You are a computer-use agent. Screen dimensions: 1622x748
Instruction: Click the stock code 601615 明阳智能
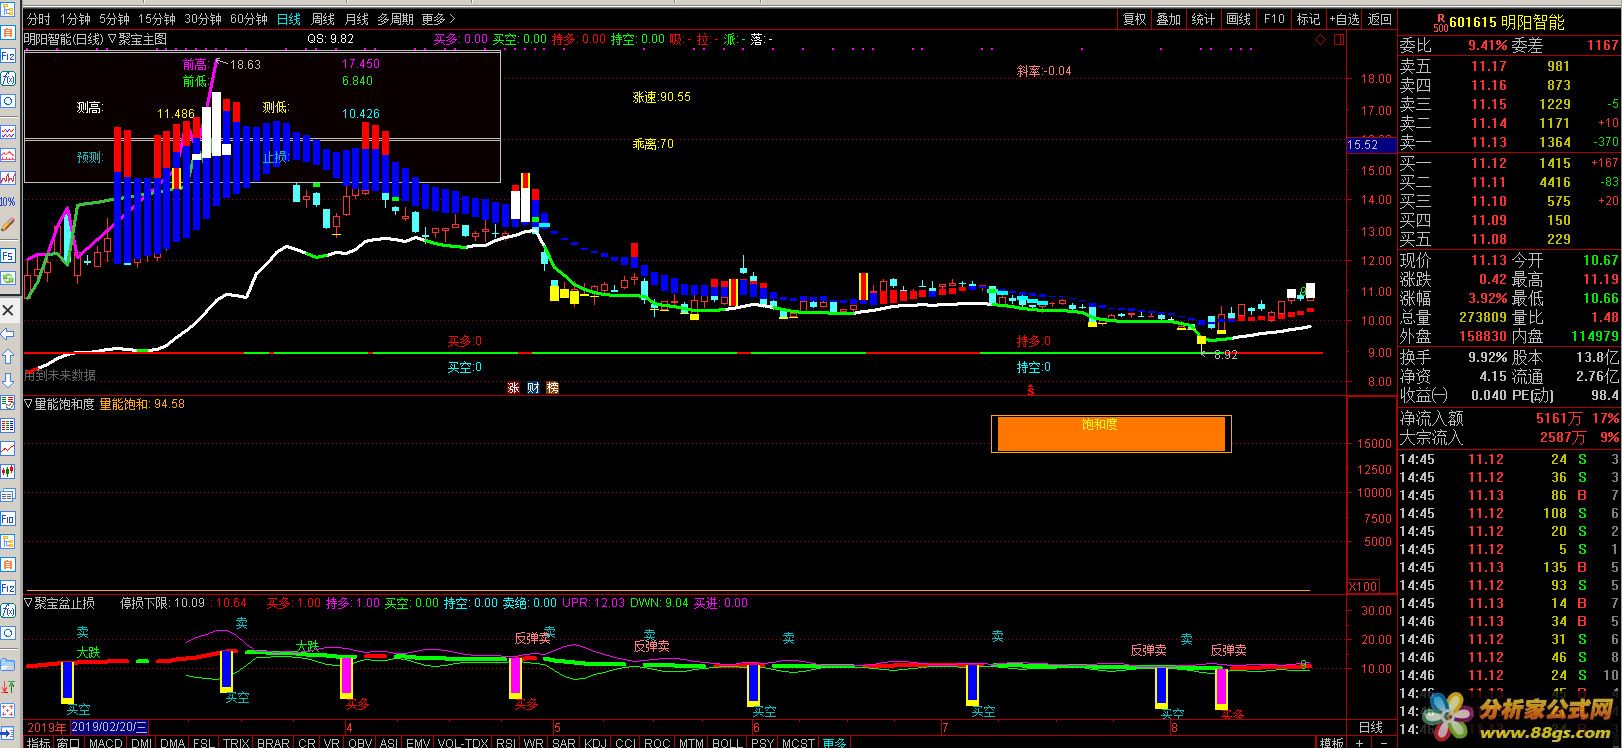1506,22
